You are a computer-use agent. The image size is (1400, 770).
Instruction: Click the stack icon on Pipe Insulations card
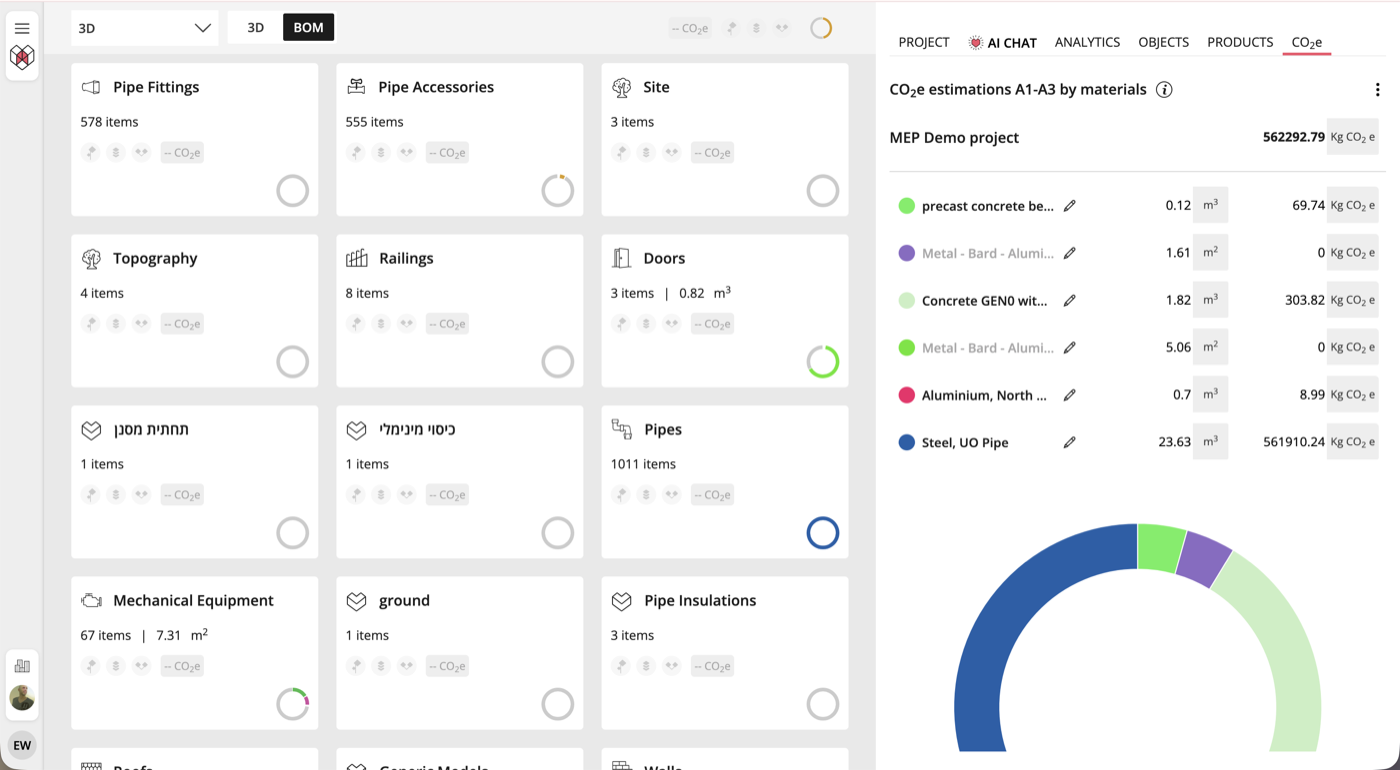pyautogui.click(x=646, y=666)
